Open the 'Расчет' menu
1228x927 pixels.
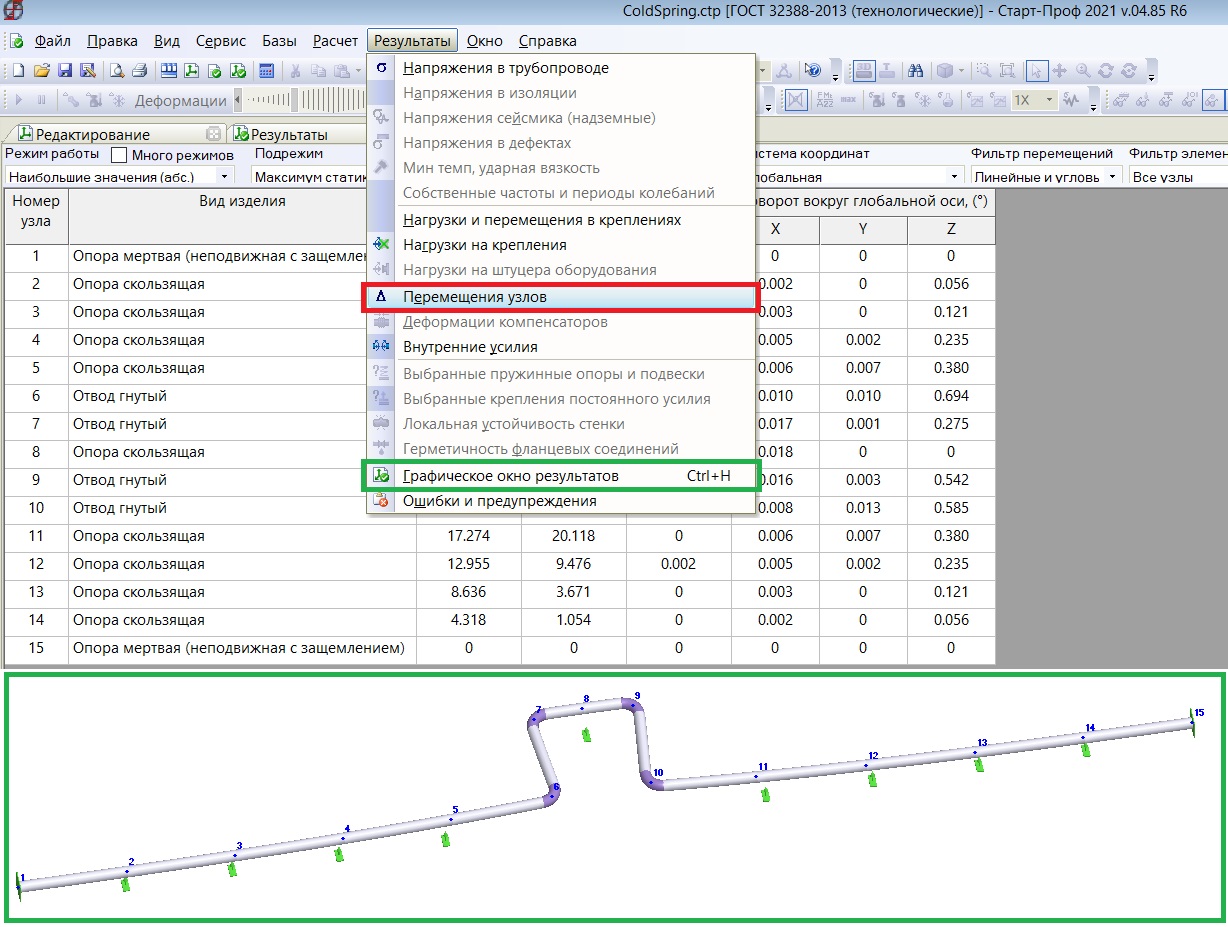335,41
